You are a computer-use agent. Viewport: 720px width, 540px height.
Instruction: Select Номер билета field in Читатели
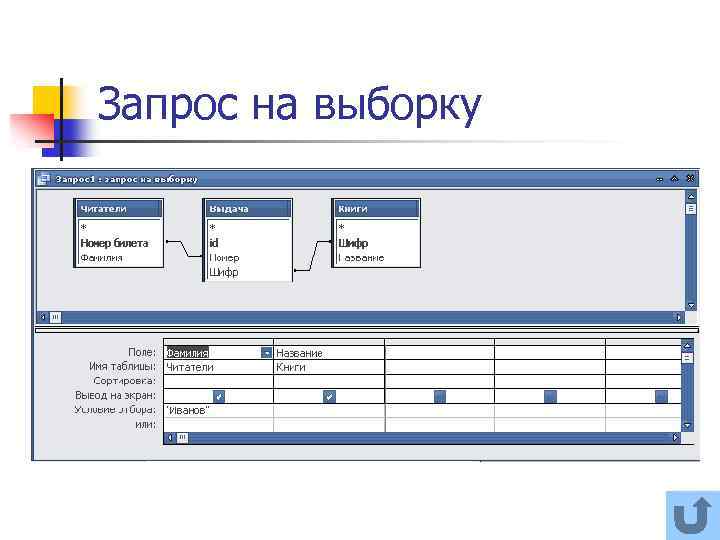tap(114, 243)
